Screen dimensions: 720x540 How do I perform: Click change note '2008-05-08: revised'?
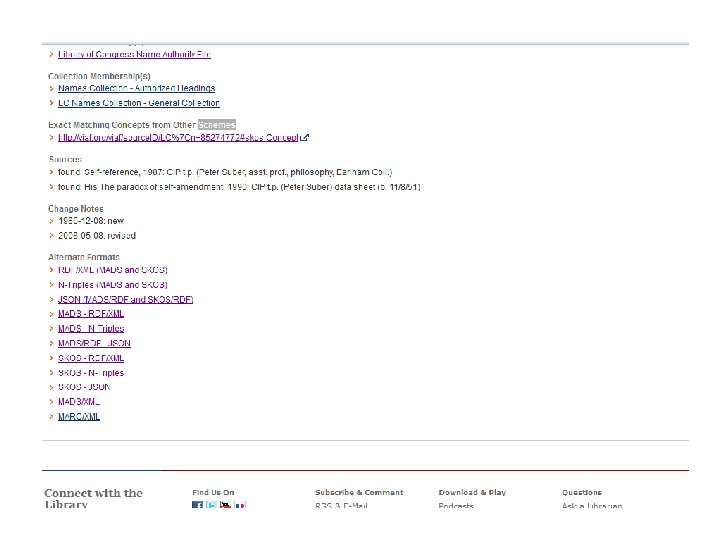pos(97,236)
